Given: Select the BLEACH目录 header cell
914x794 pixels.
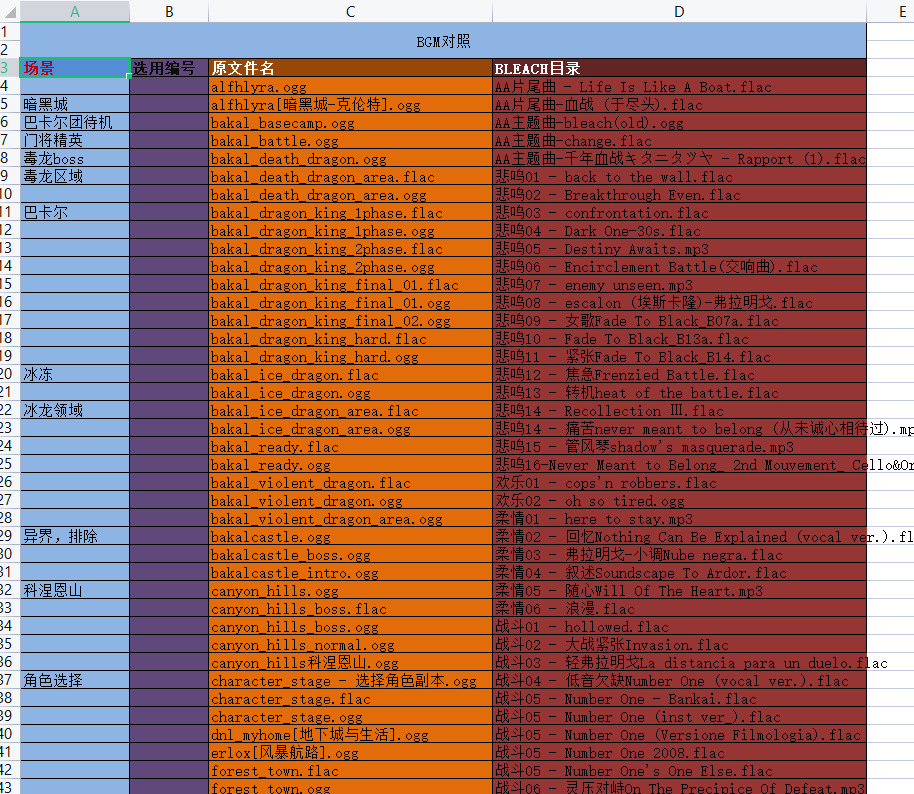Looking at the screenshot, I should tap(679, 68).
